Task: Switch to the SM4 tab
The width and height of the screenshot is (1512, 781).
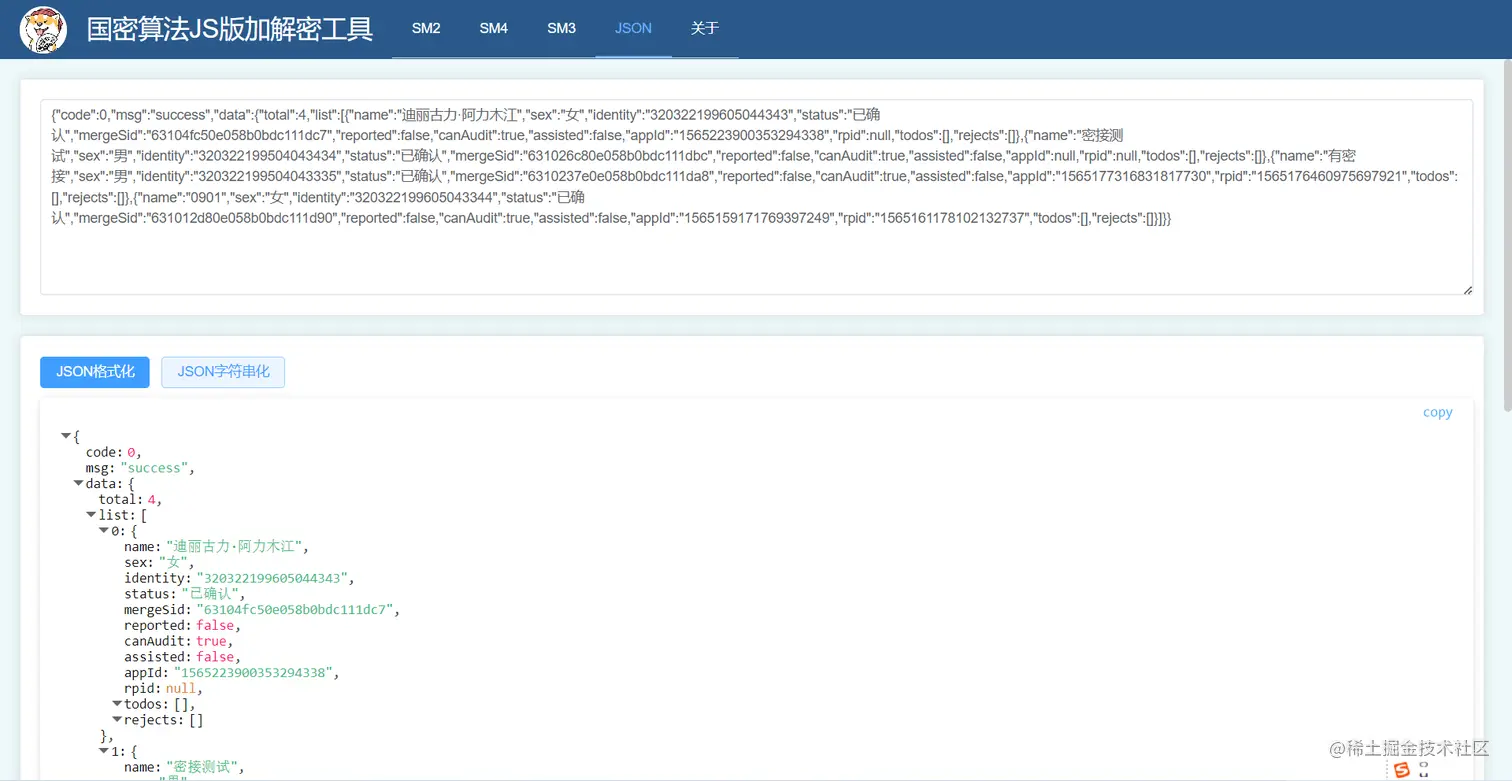Action: click(x=494, y=28)
